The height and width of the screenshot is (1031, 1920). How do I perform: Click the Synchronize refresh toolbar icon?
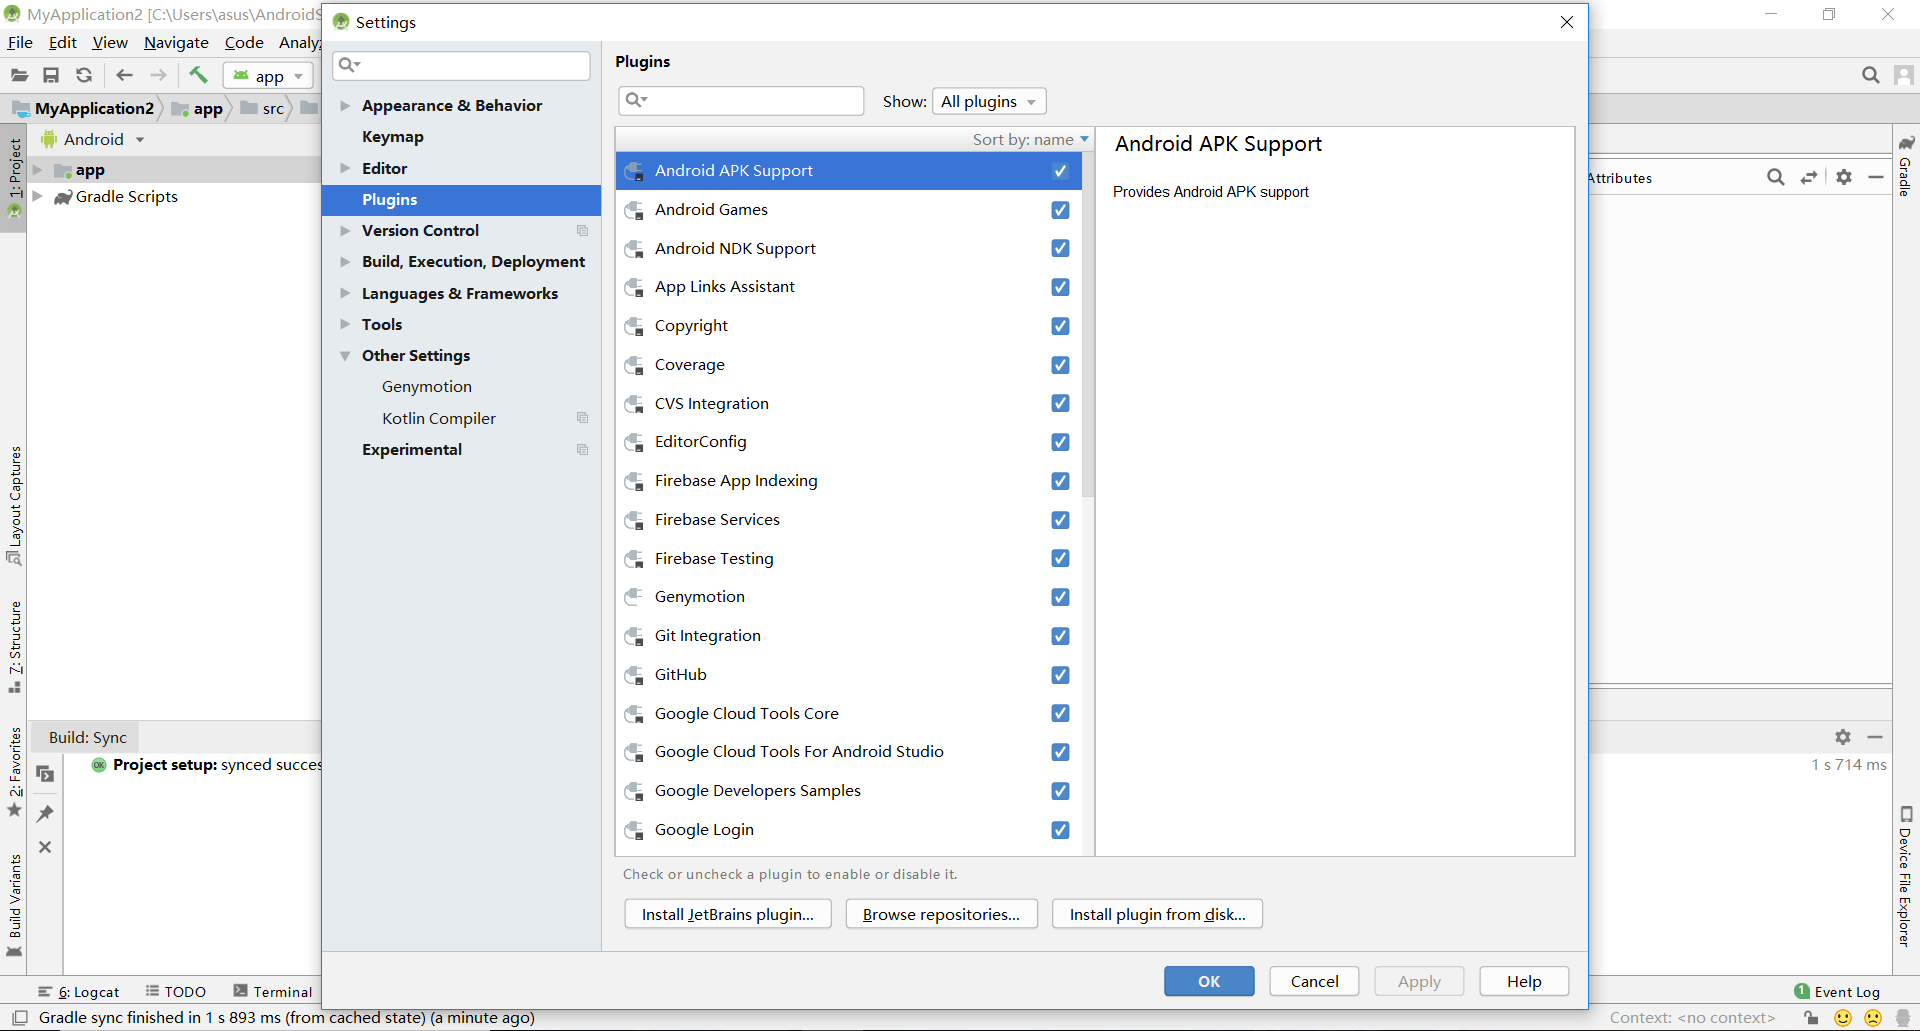click(x=84, y=75)
